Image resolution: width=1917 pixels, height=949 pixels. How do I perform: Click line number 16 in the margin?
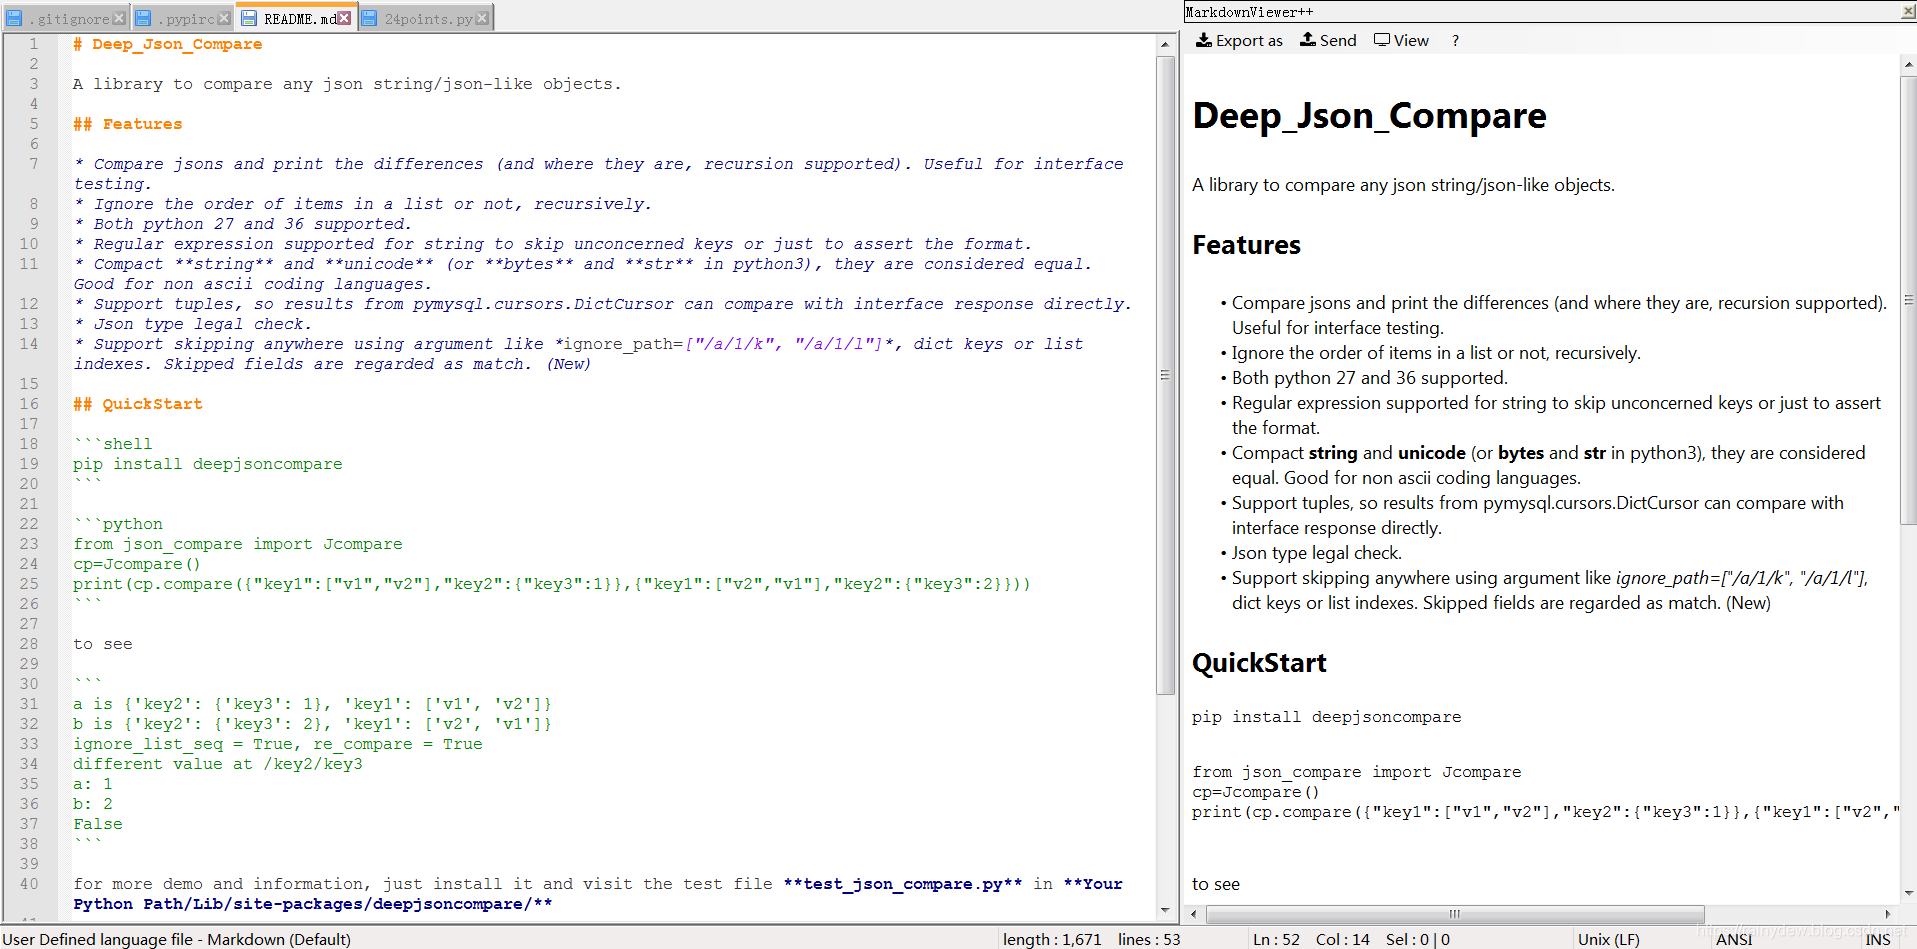29,404
